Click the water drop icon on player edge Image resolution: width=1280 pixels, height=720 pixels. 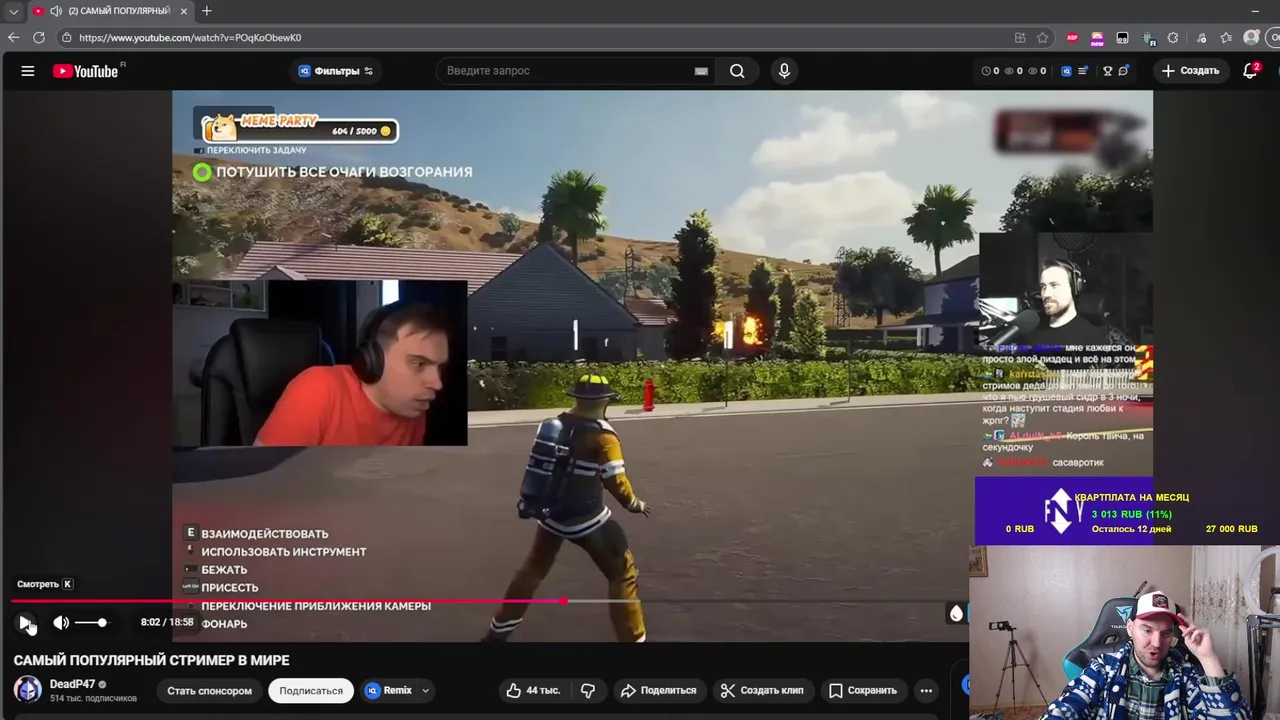point(956,613)
